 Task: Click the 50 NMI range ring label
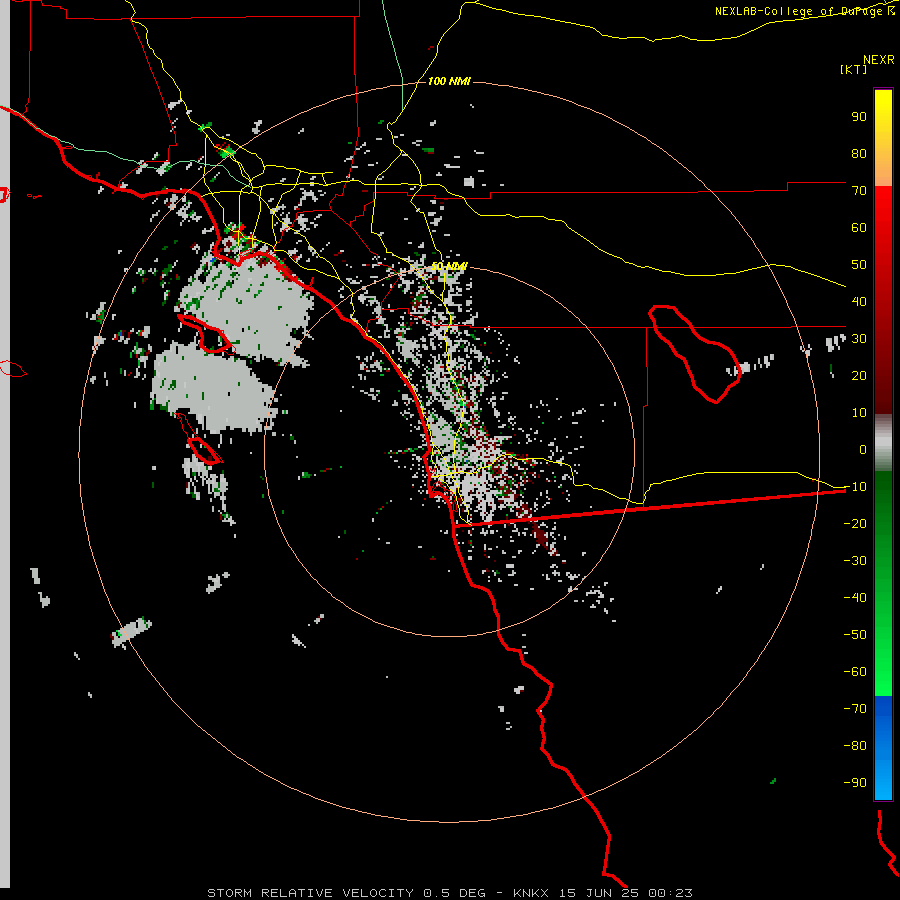(449, 266)
